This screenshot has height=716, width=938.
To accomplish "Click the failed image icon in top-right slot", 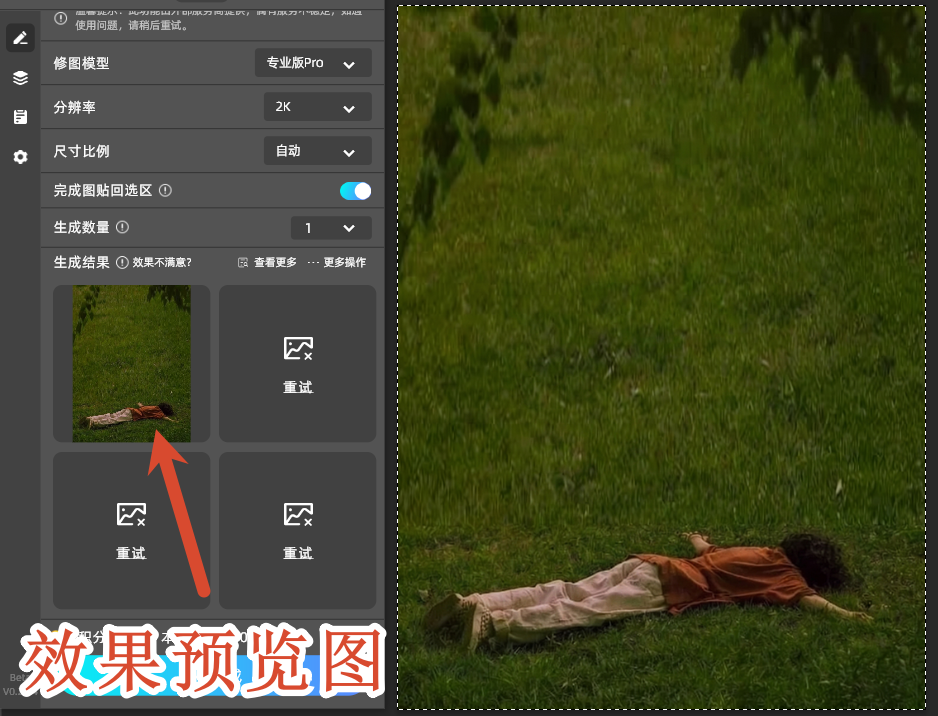I will pos(298,348).
